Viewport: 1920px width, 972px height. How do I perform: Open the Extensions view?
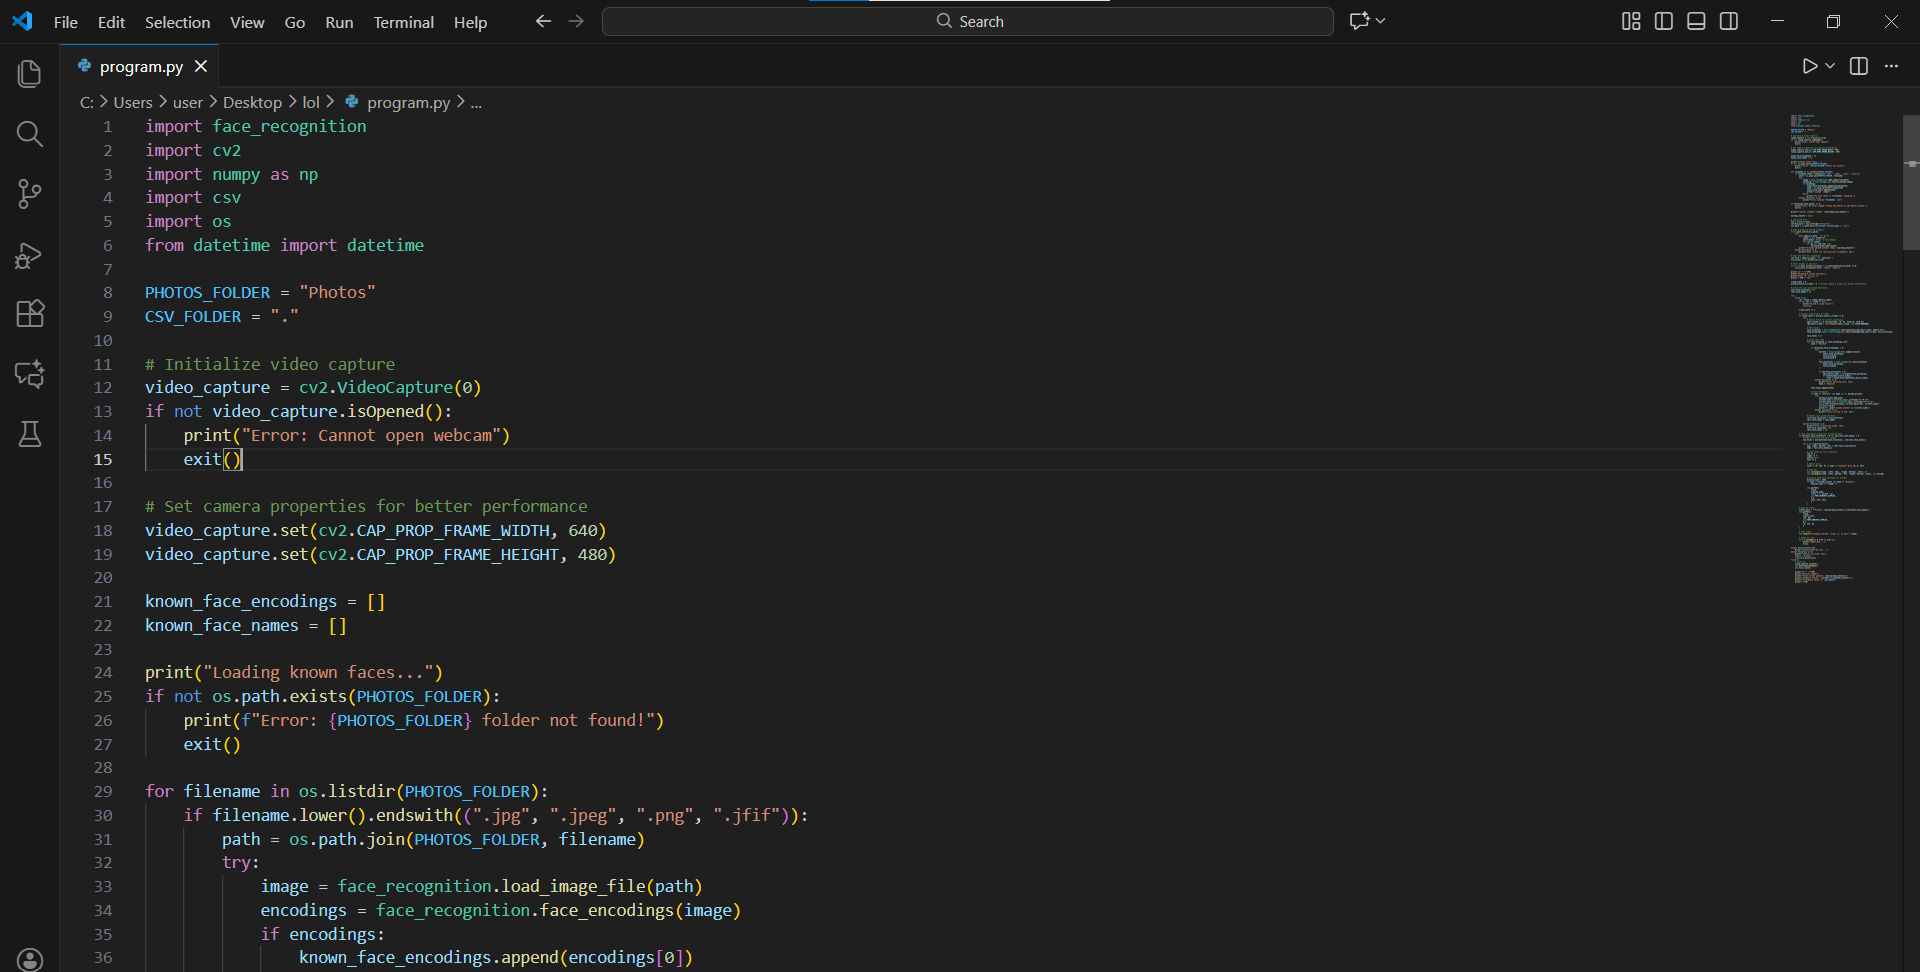[30, 314]
